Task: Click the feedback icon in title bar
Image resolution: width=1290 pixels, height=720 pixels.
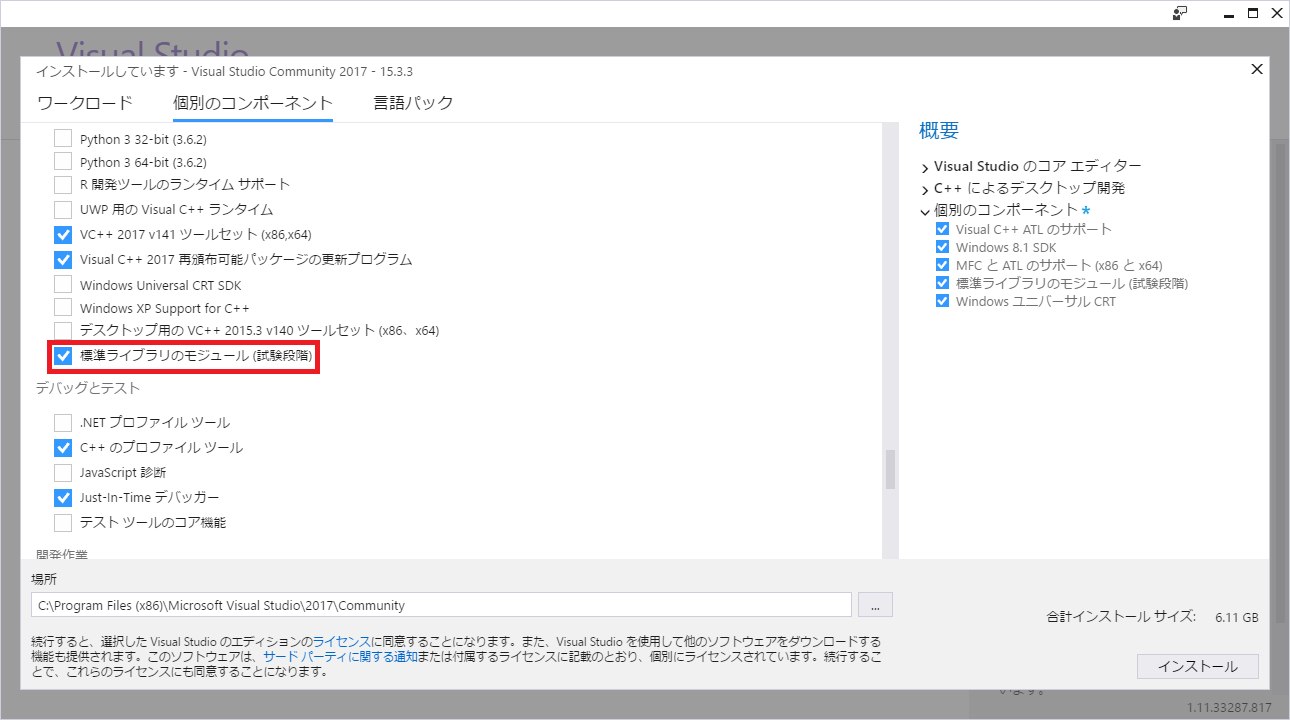Action: click(1180, 13)
